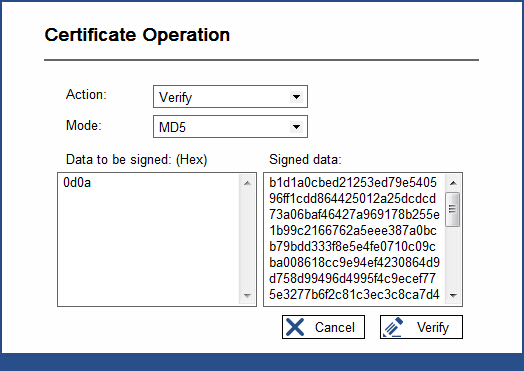
Task: Click the blue X icon on Cancel
Action: (x=295, y=327)
